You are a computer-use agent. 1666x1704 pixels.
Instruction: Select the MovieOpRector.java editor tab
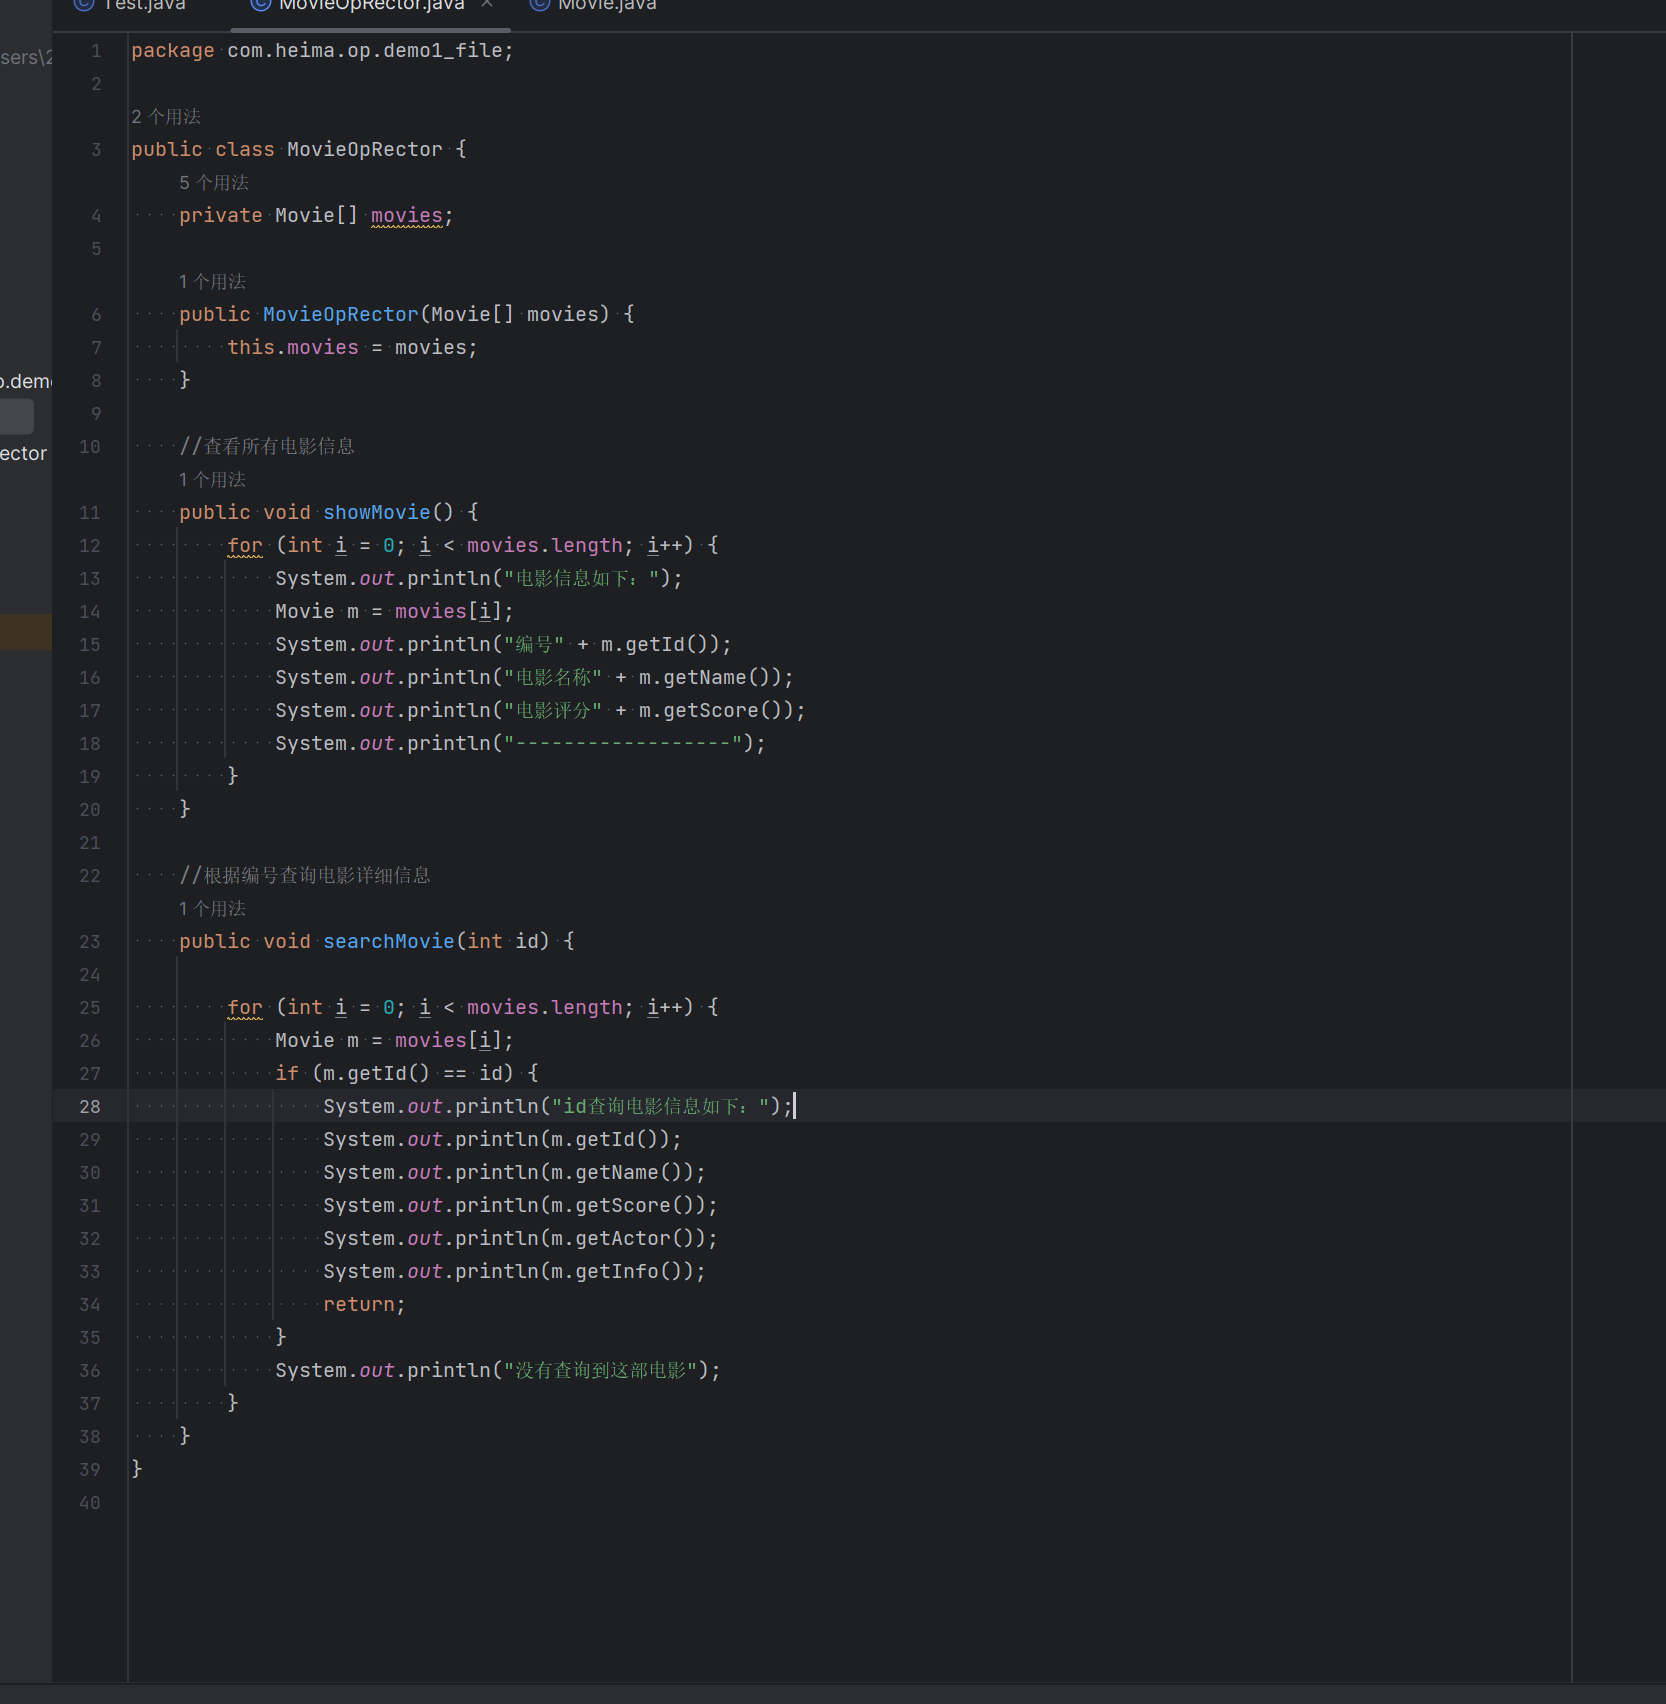point(371,5)
